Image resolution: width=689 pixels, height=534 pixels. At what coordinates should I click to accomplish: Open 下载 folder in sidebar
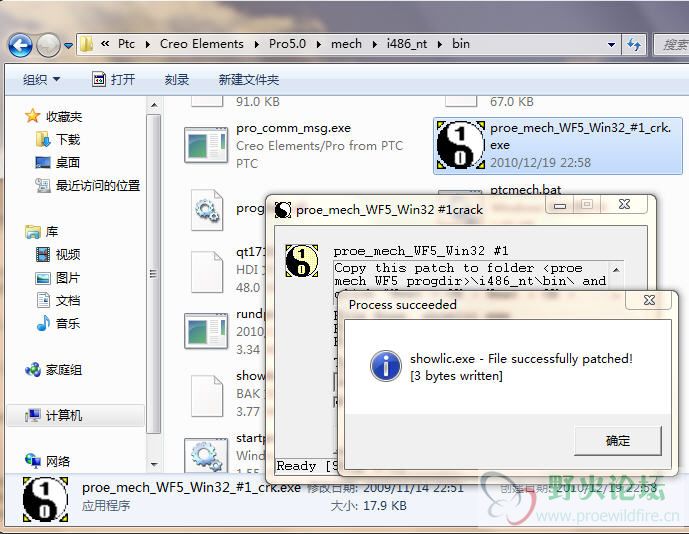tap(68, 139)
